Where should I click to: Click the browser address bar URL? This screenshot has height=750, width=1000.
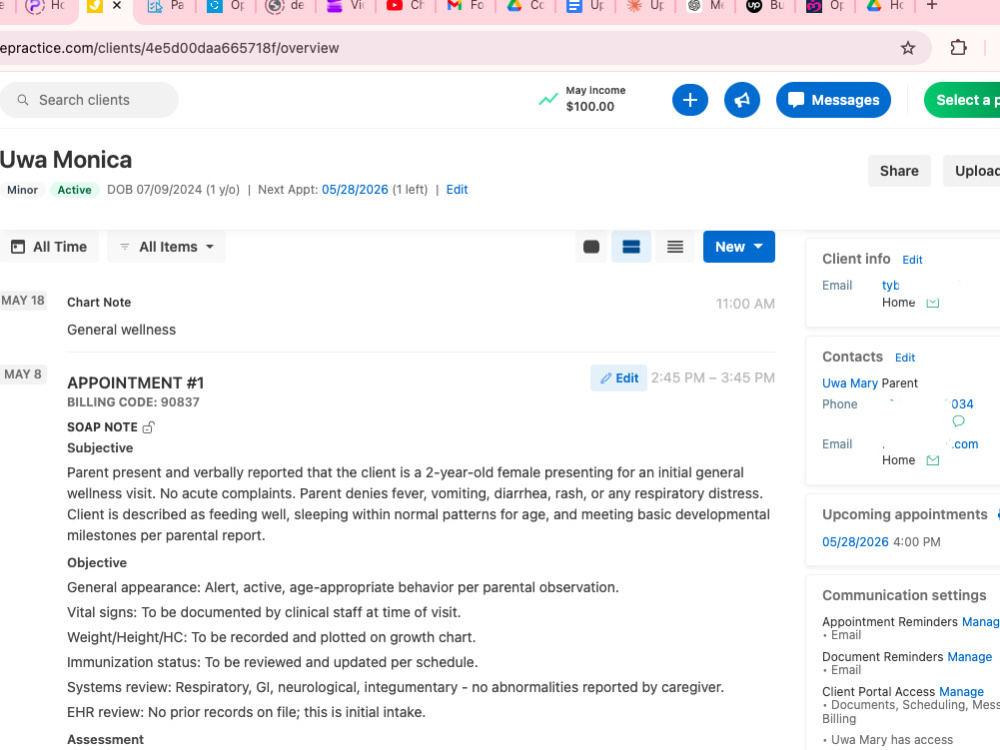click(170, 48)
